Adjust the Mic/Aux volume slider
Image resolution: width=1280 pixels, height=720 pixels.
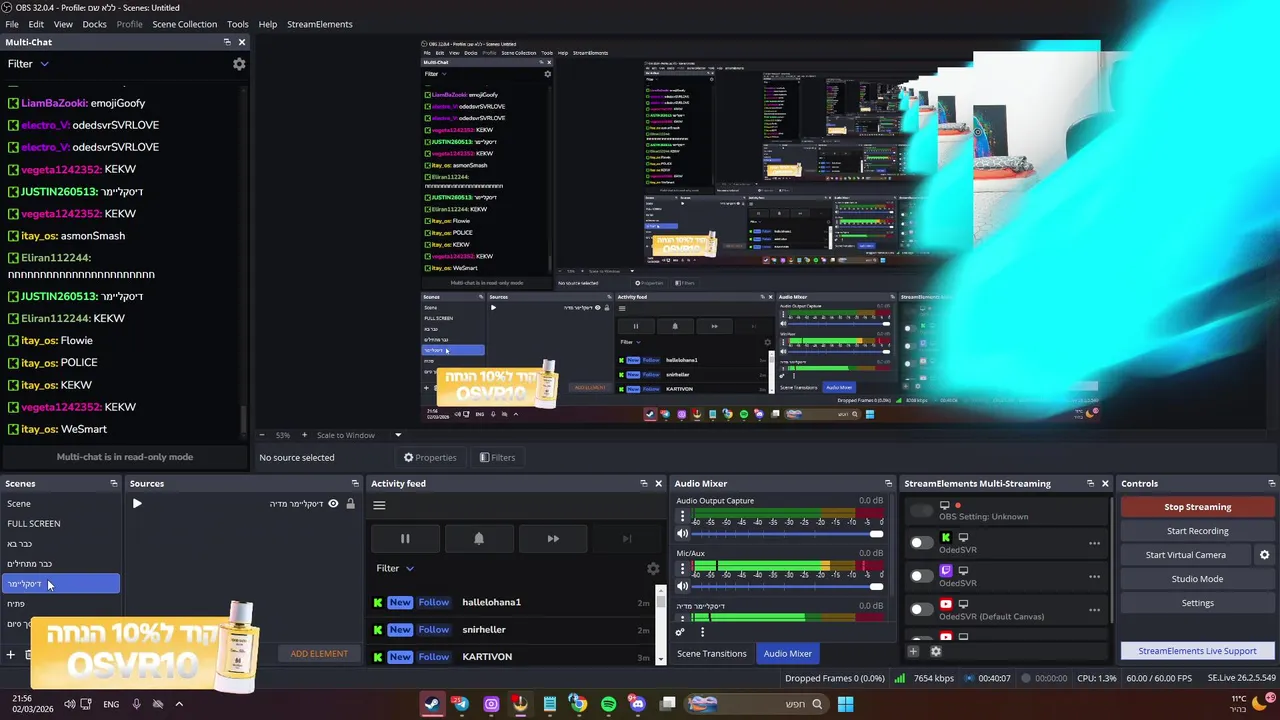788,586
